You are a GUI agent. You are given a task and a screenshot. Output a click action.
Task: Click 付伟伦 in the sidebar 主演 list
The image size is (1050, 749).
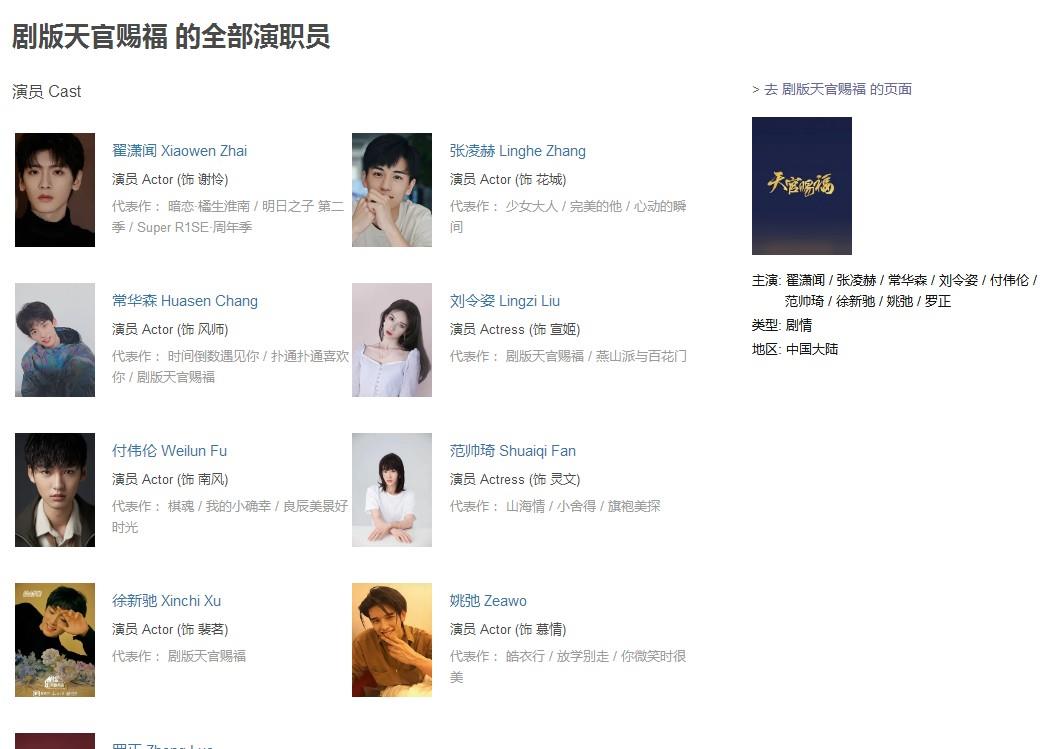click(x=1009, y=280)
